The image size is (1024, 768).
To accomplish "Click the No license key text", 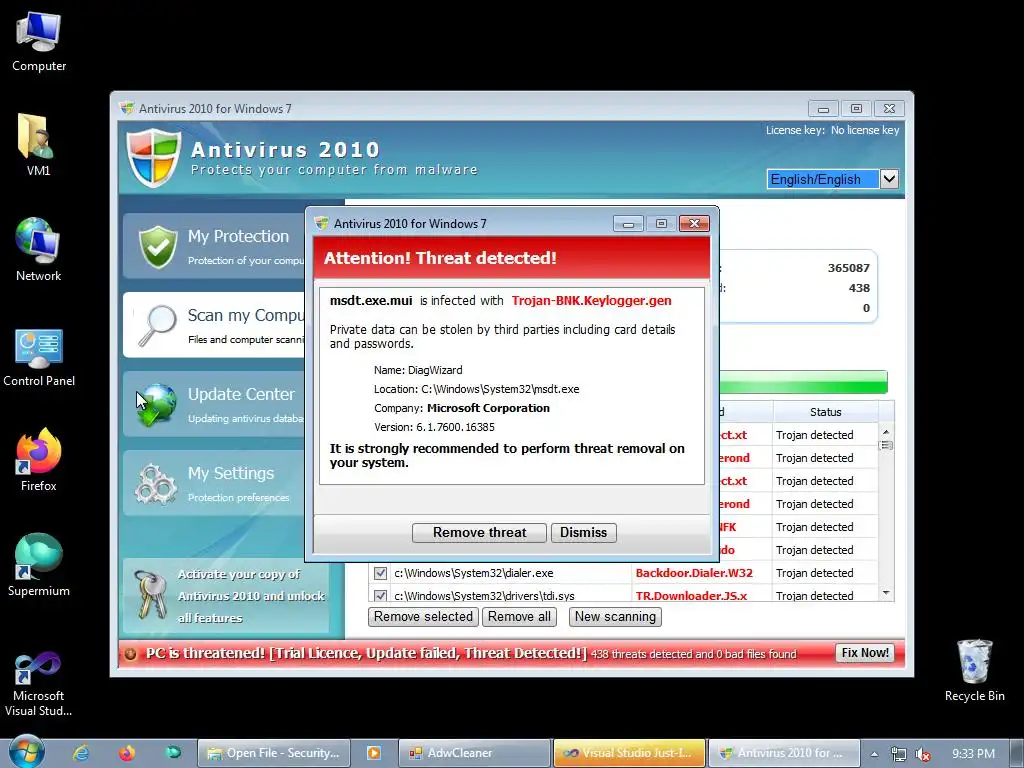I will pos(865,130).
